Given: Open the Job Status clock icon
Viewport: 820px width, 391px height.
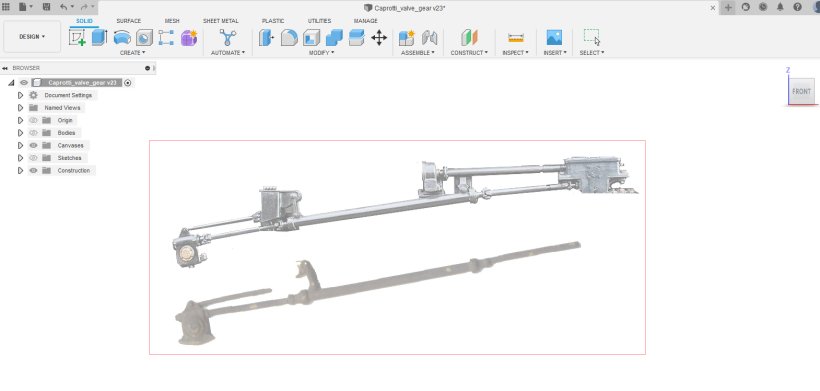Looking at the screenshot, I should click(763, 7).
